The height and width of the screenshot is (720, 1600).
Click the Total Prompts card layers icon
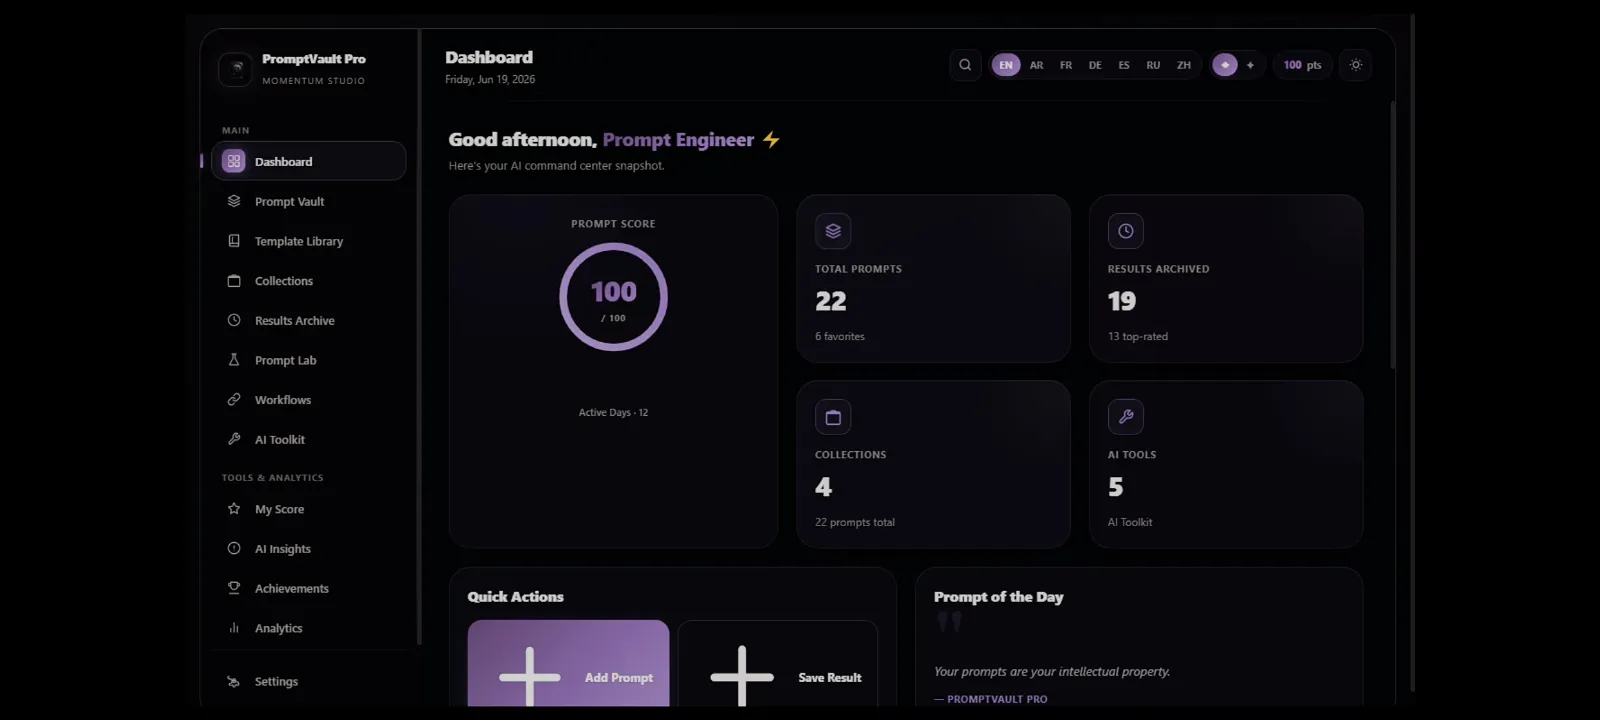click(833, 231)
